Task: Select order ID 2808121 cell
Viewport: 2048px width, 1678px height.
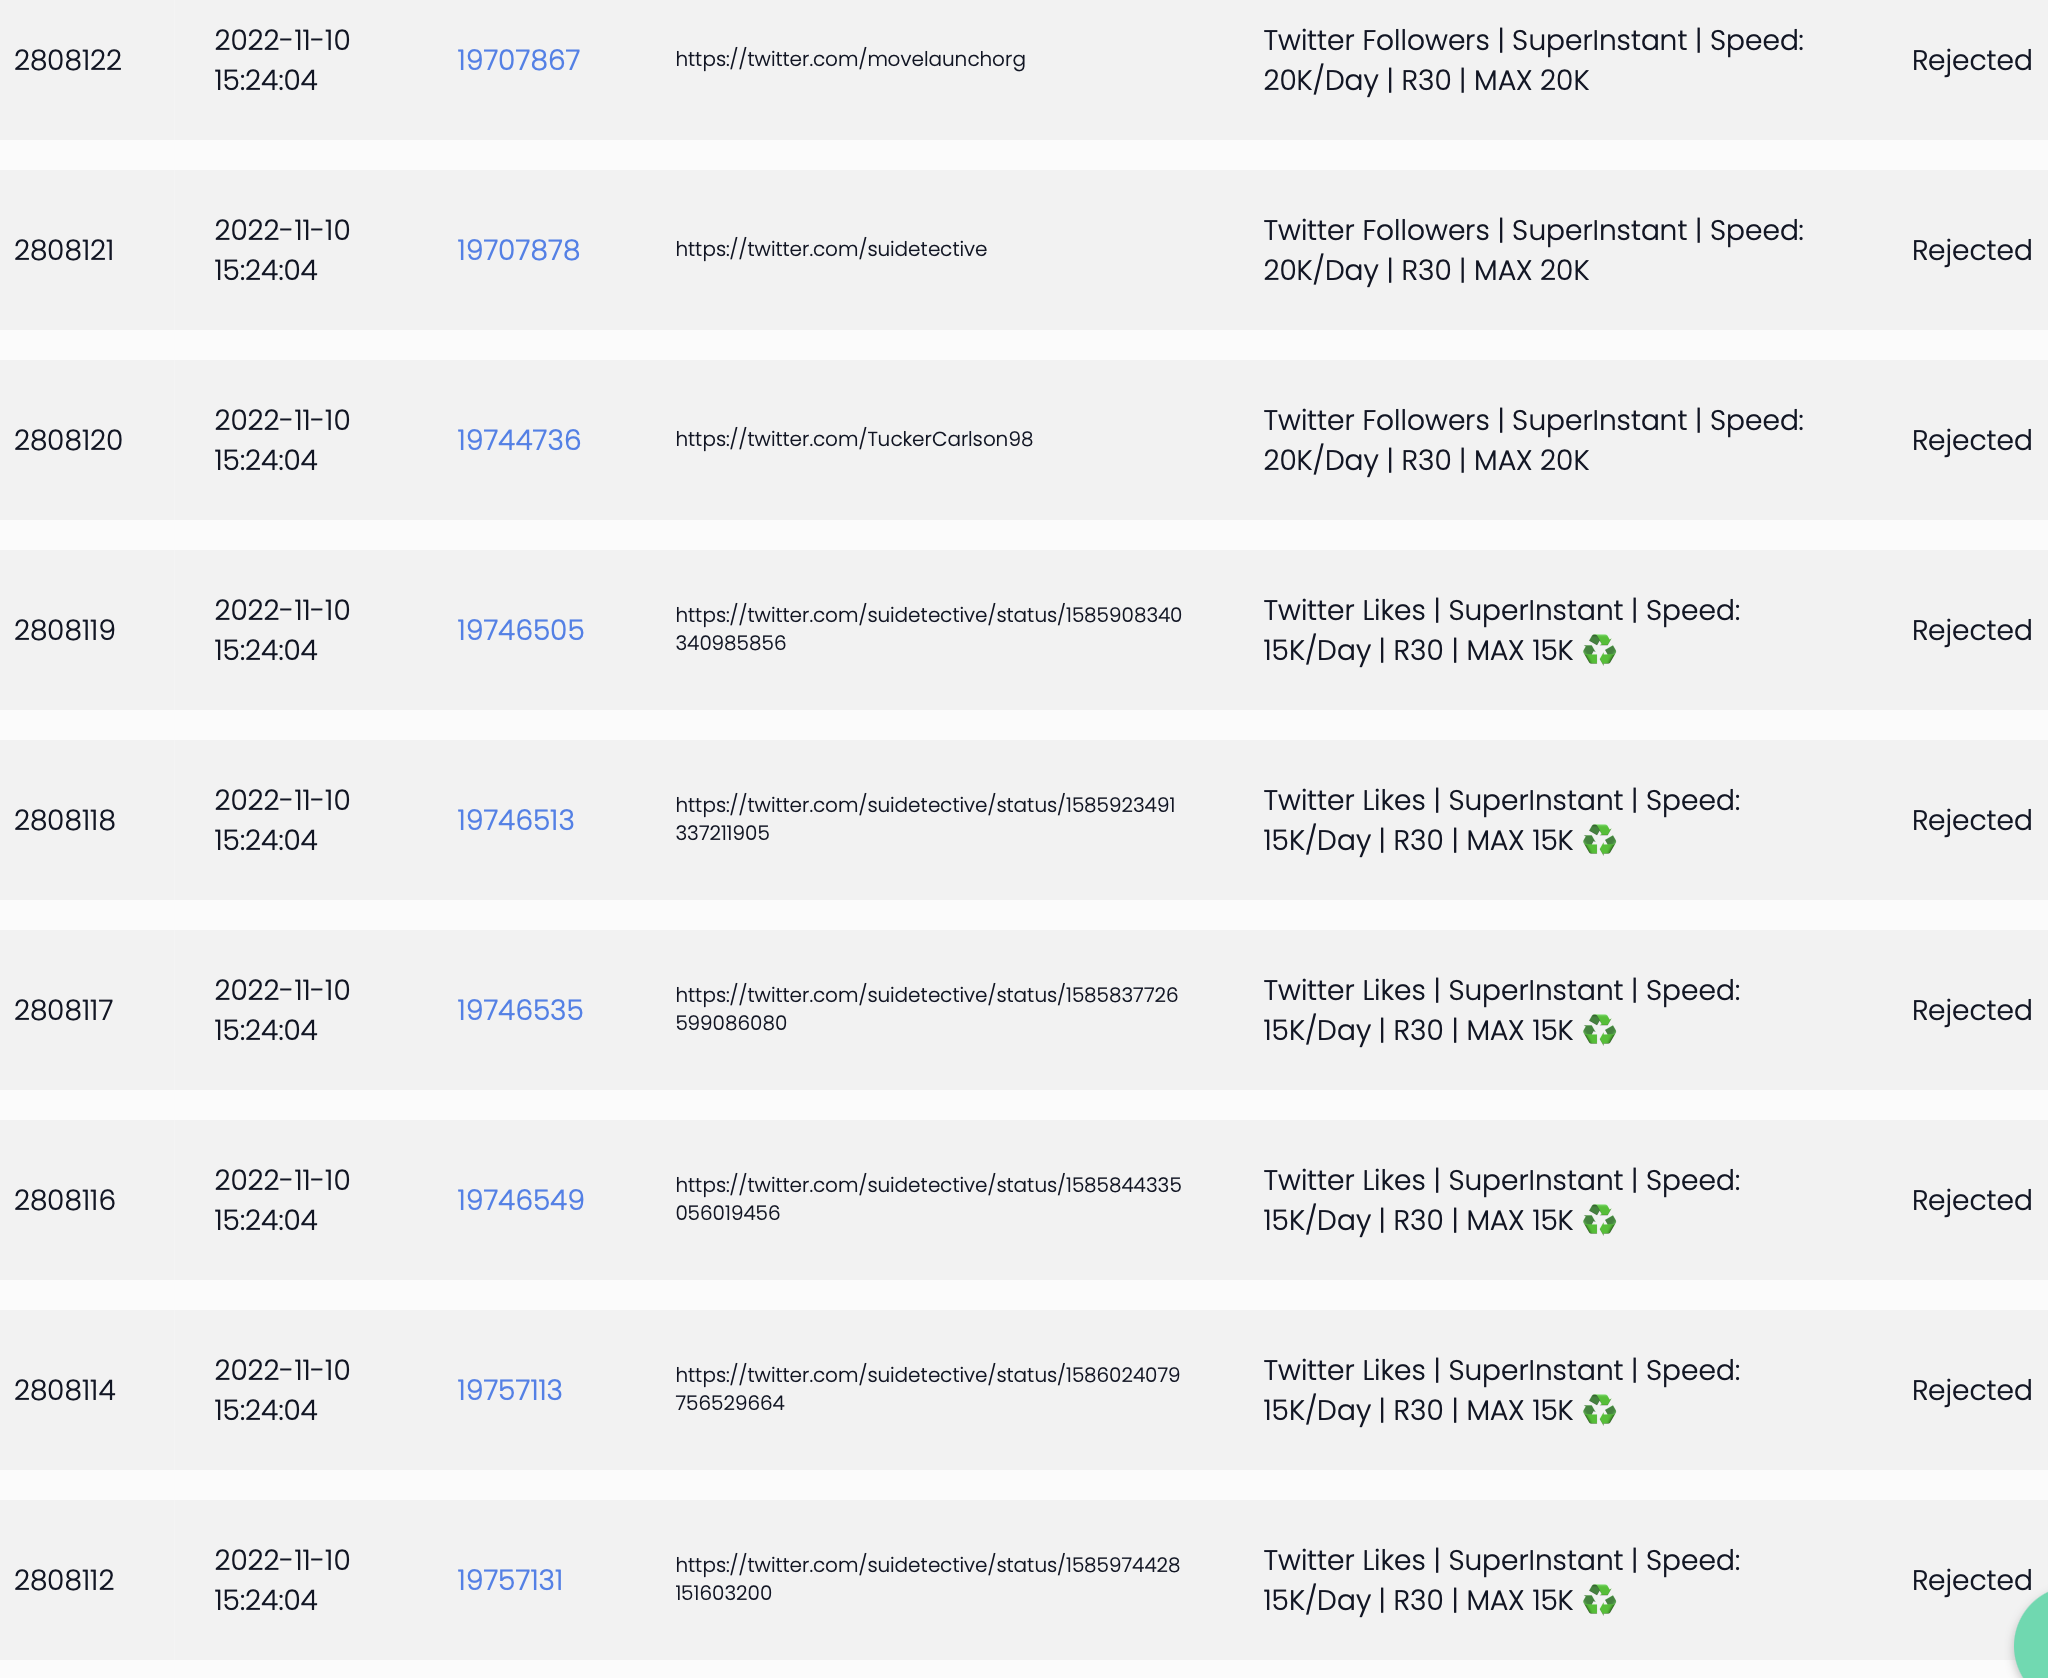Action: click(x=64, y=250)
